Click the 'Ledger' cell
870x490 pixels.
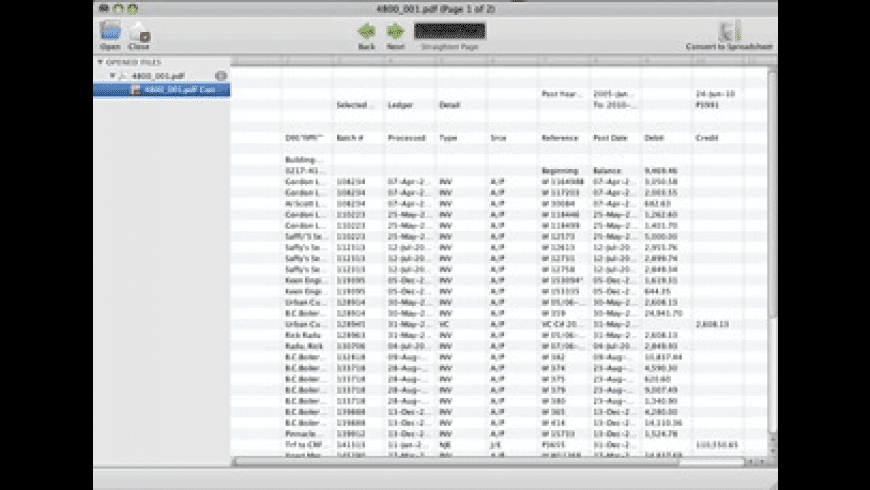point(400,105)
